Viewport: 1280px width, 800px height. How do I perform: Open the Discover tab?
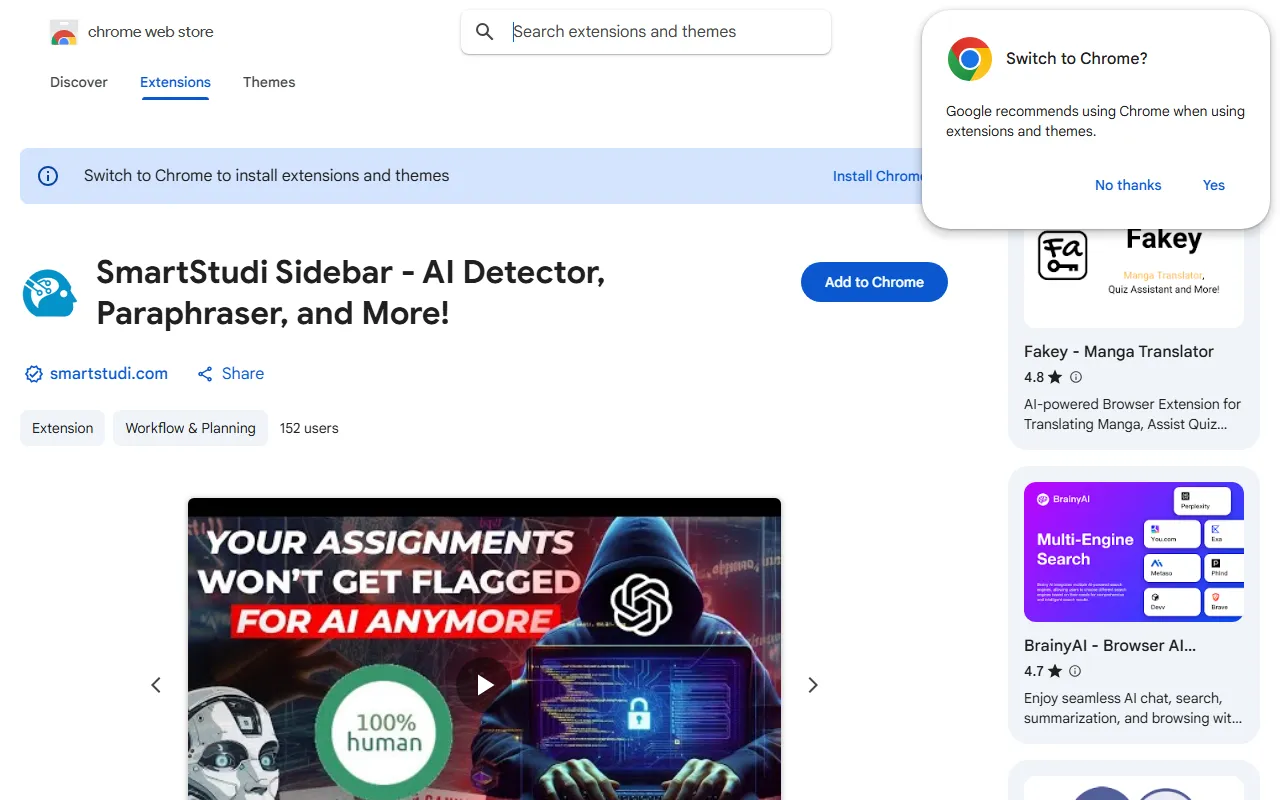click(79, 82)
